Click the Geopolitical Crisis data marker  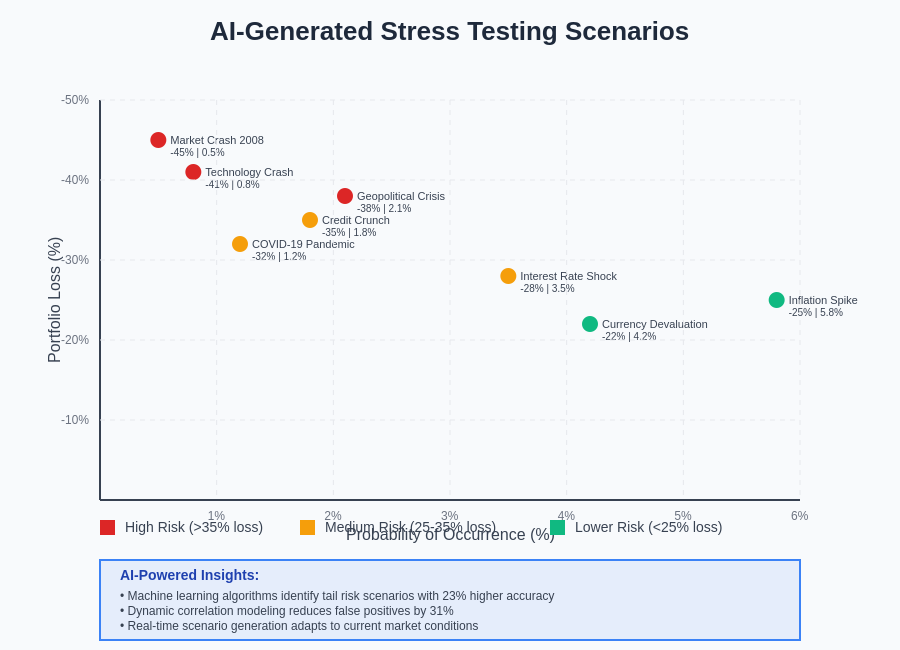345,196
